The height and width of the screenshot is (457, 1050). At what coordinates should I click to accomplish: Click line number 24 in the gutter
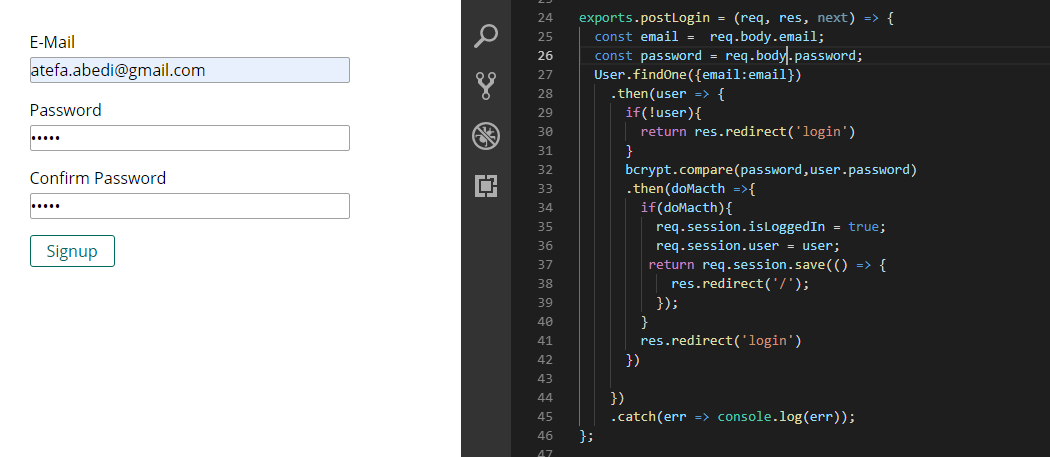pos(545,17)
